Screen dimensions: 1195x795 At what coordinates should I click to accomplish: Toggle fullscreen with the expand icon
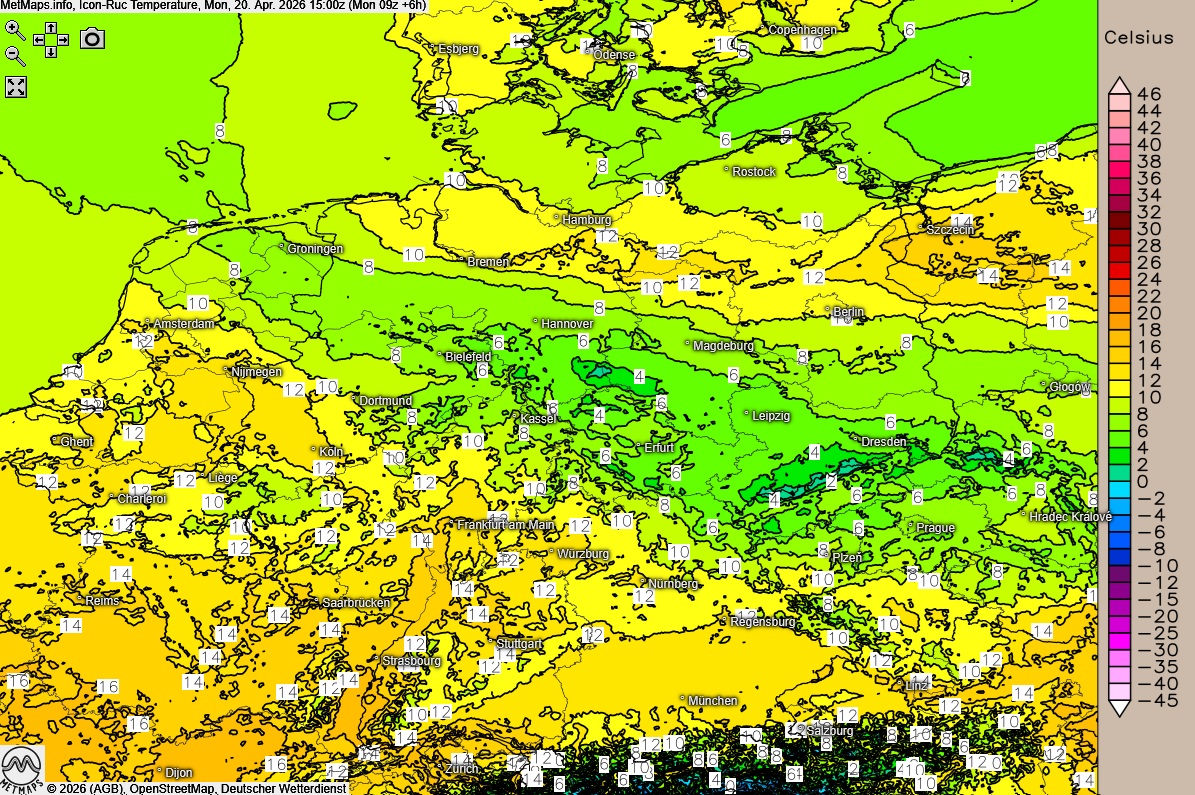(x=16, y=86)
